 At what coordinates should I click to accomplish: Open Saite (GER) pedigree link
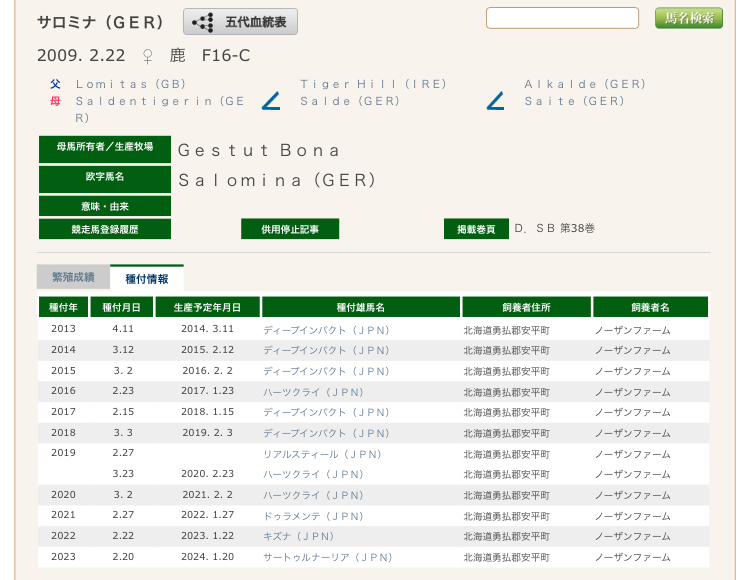click(574, 101)
